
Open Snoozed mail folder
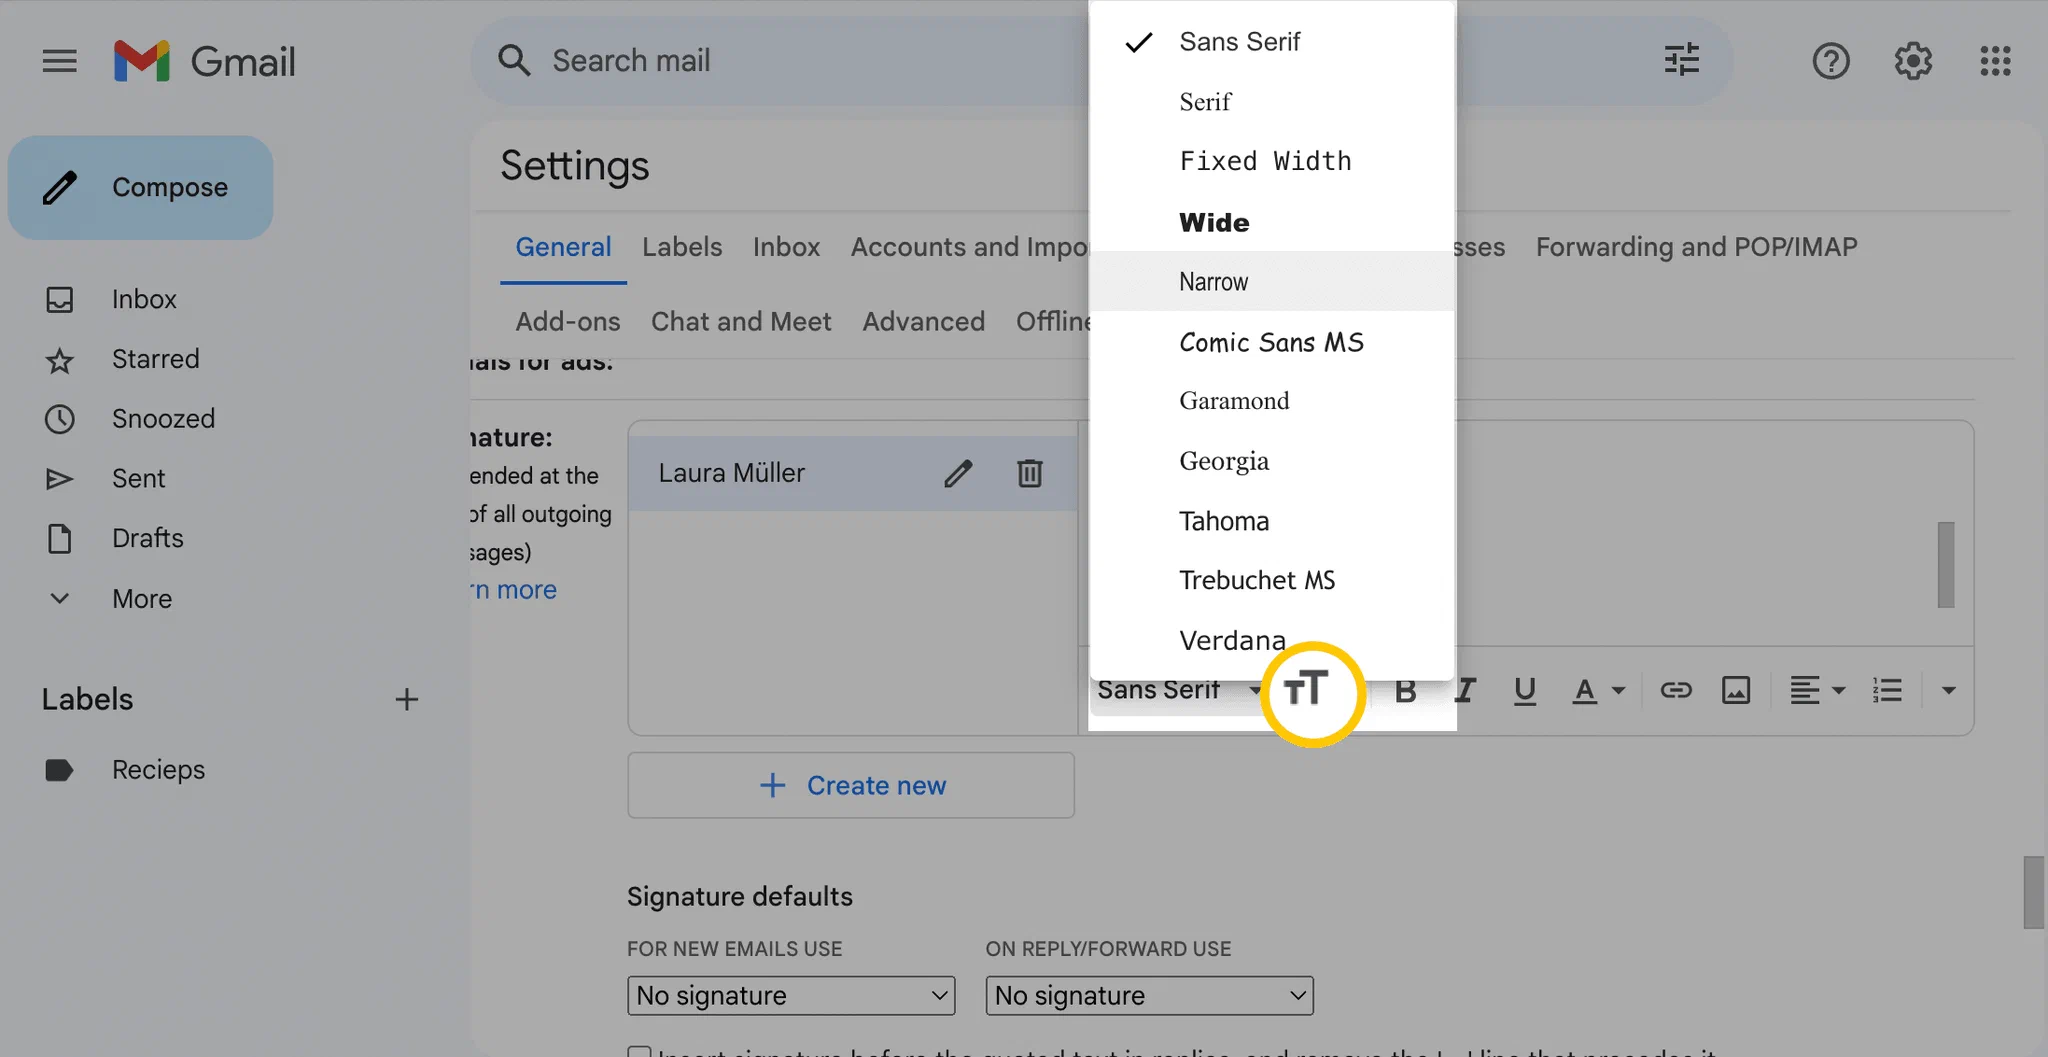[x=163, y=419]
